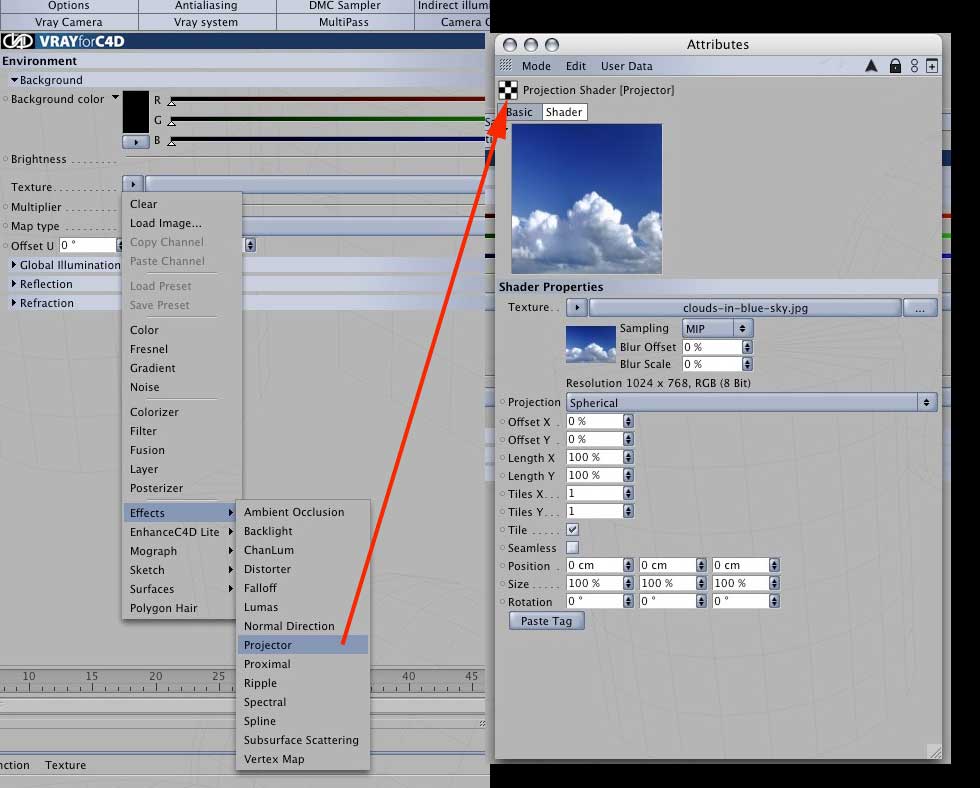Click the Length Y input field
Image resolution: width=980 pixels, height=788 pixels.
click(x=594, y=475)
